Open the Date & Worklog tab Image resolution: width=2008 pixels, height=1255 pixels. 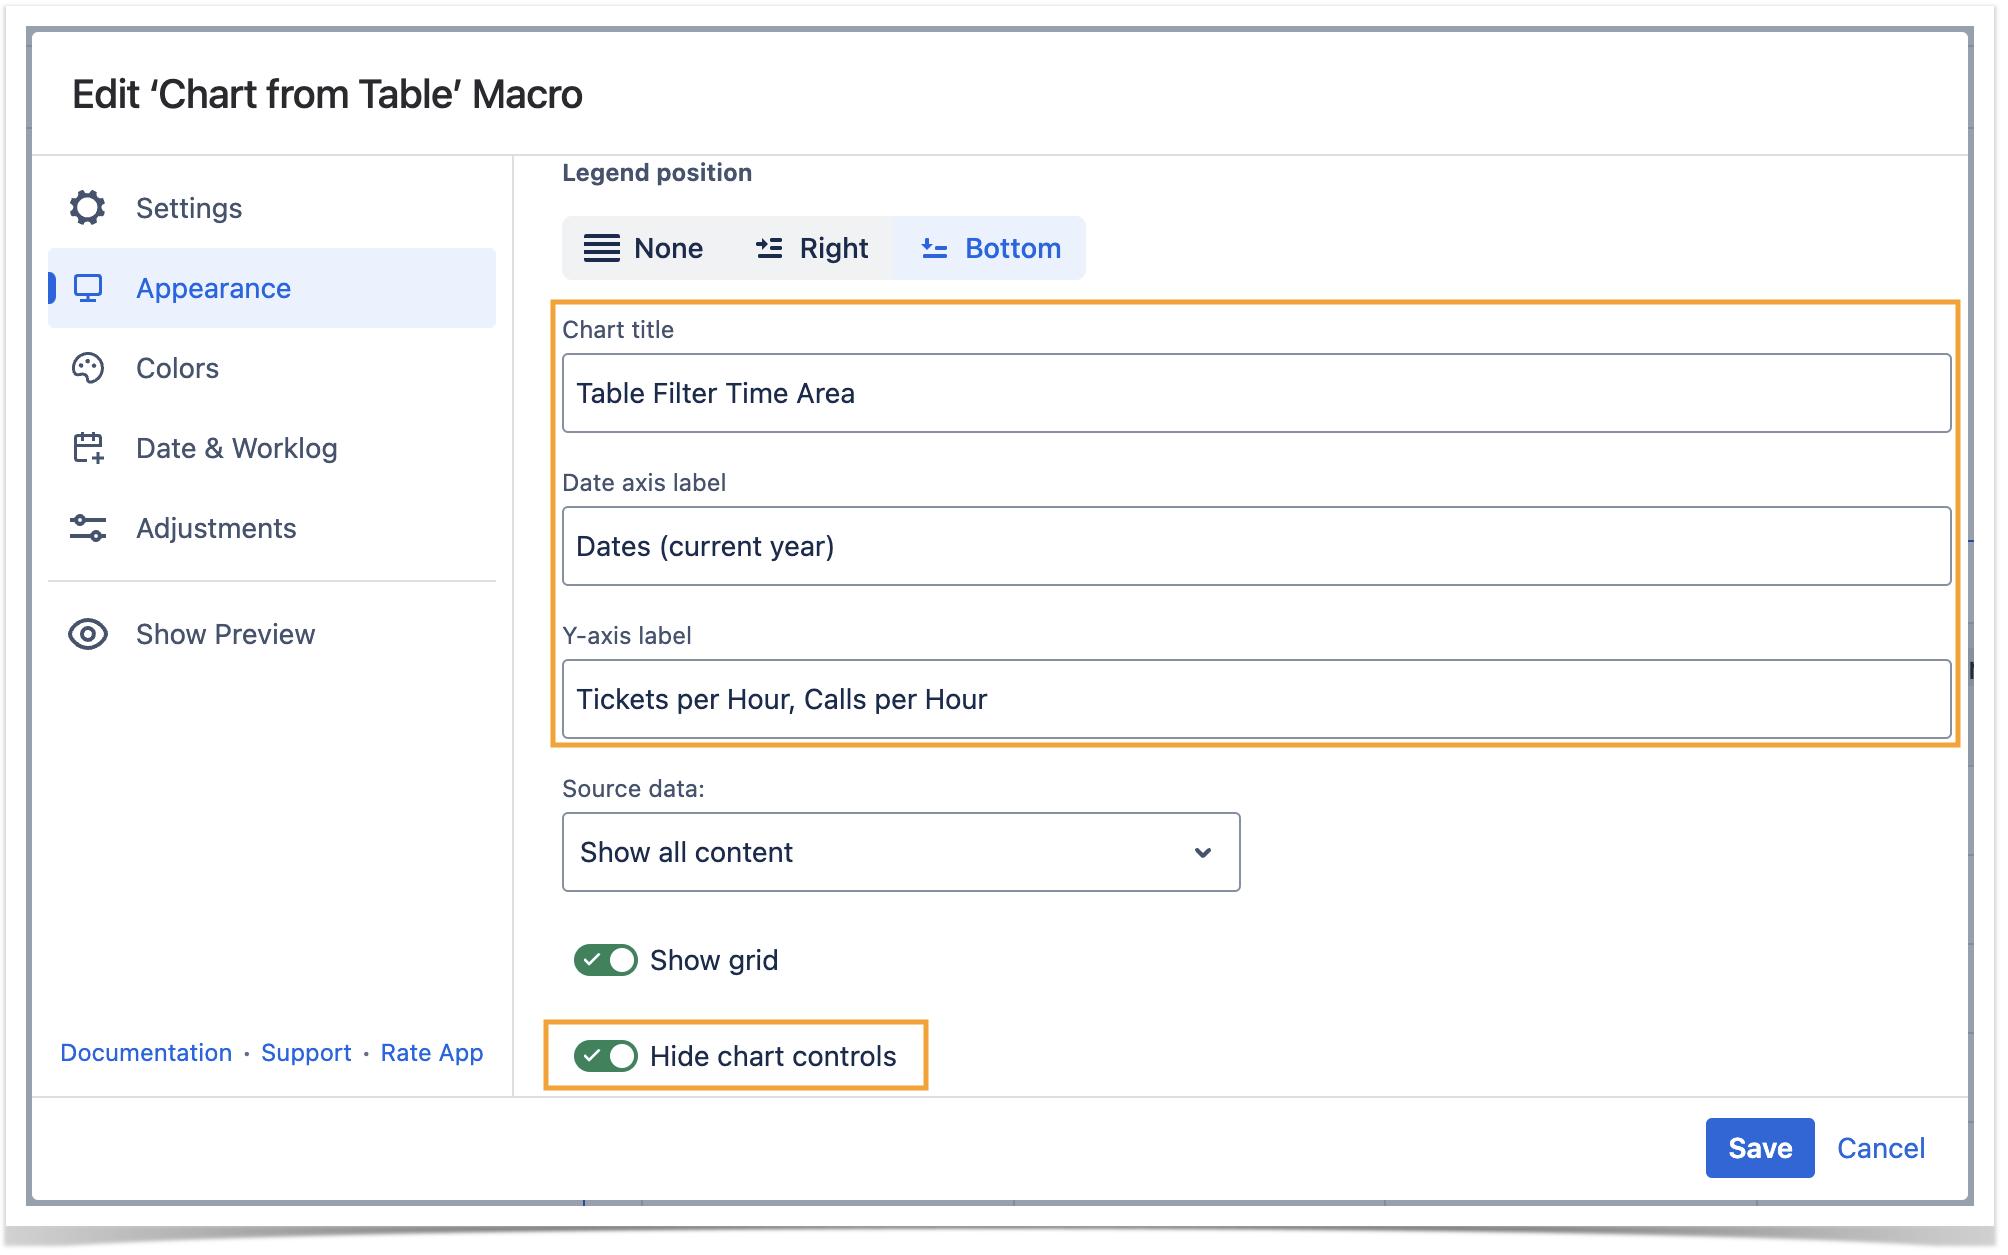(236, 448)
